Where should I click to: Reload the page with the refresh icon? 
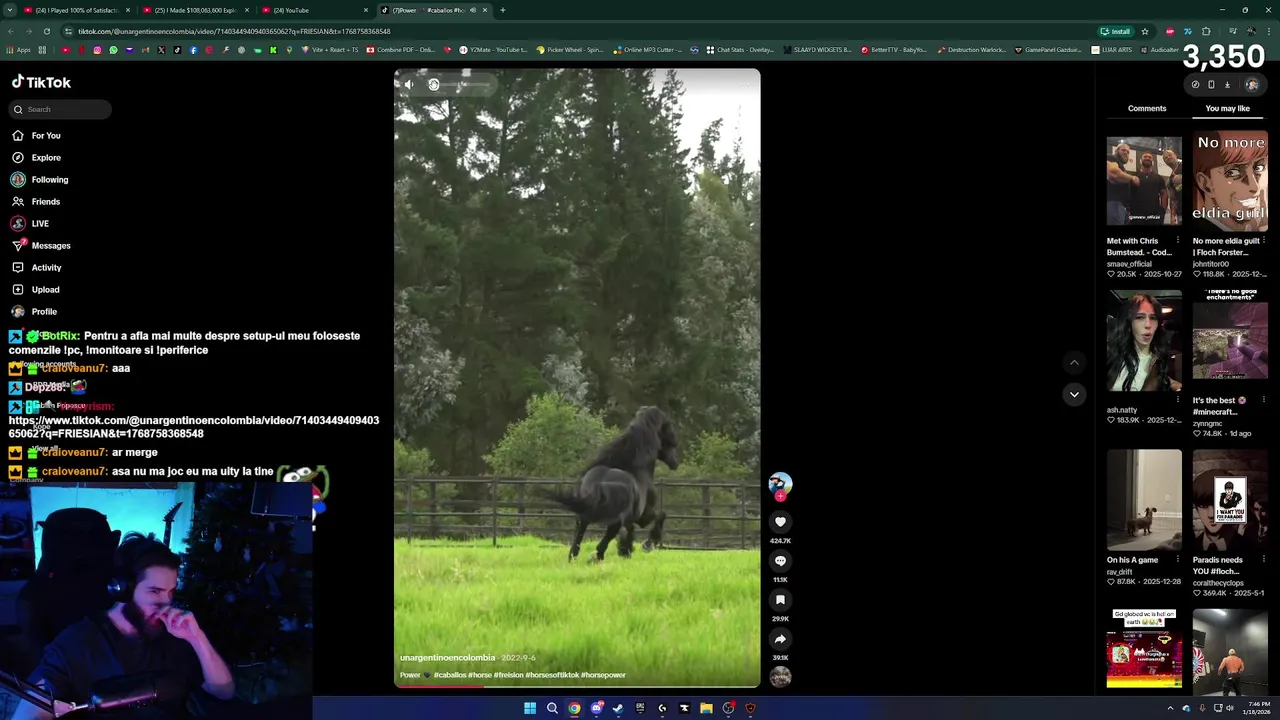[x=46, y=31]
